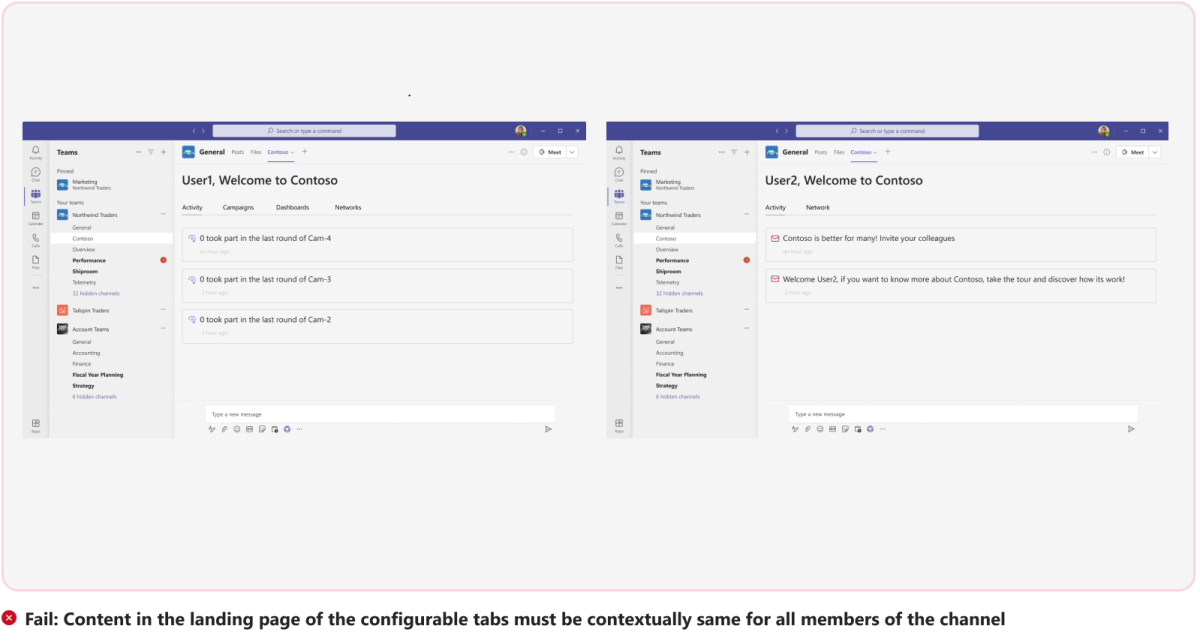Select the Posts tab in General channel
The height and width of the screenshot is (644, 1200).
[237, 152]
